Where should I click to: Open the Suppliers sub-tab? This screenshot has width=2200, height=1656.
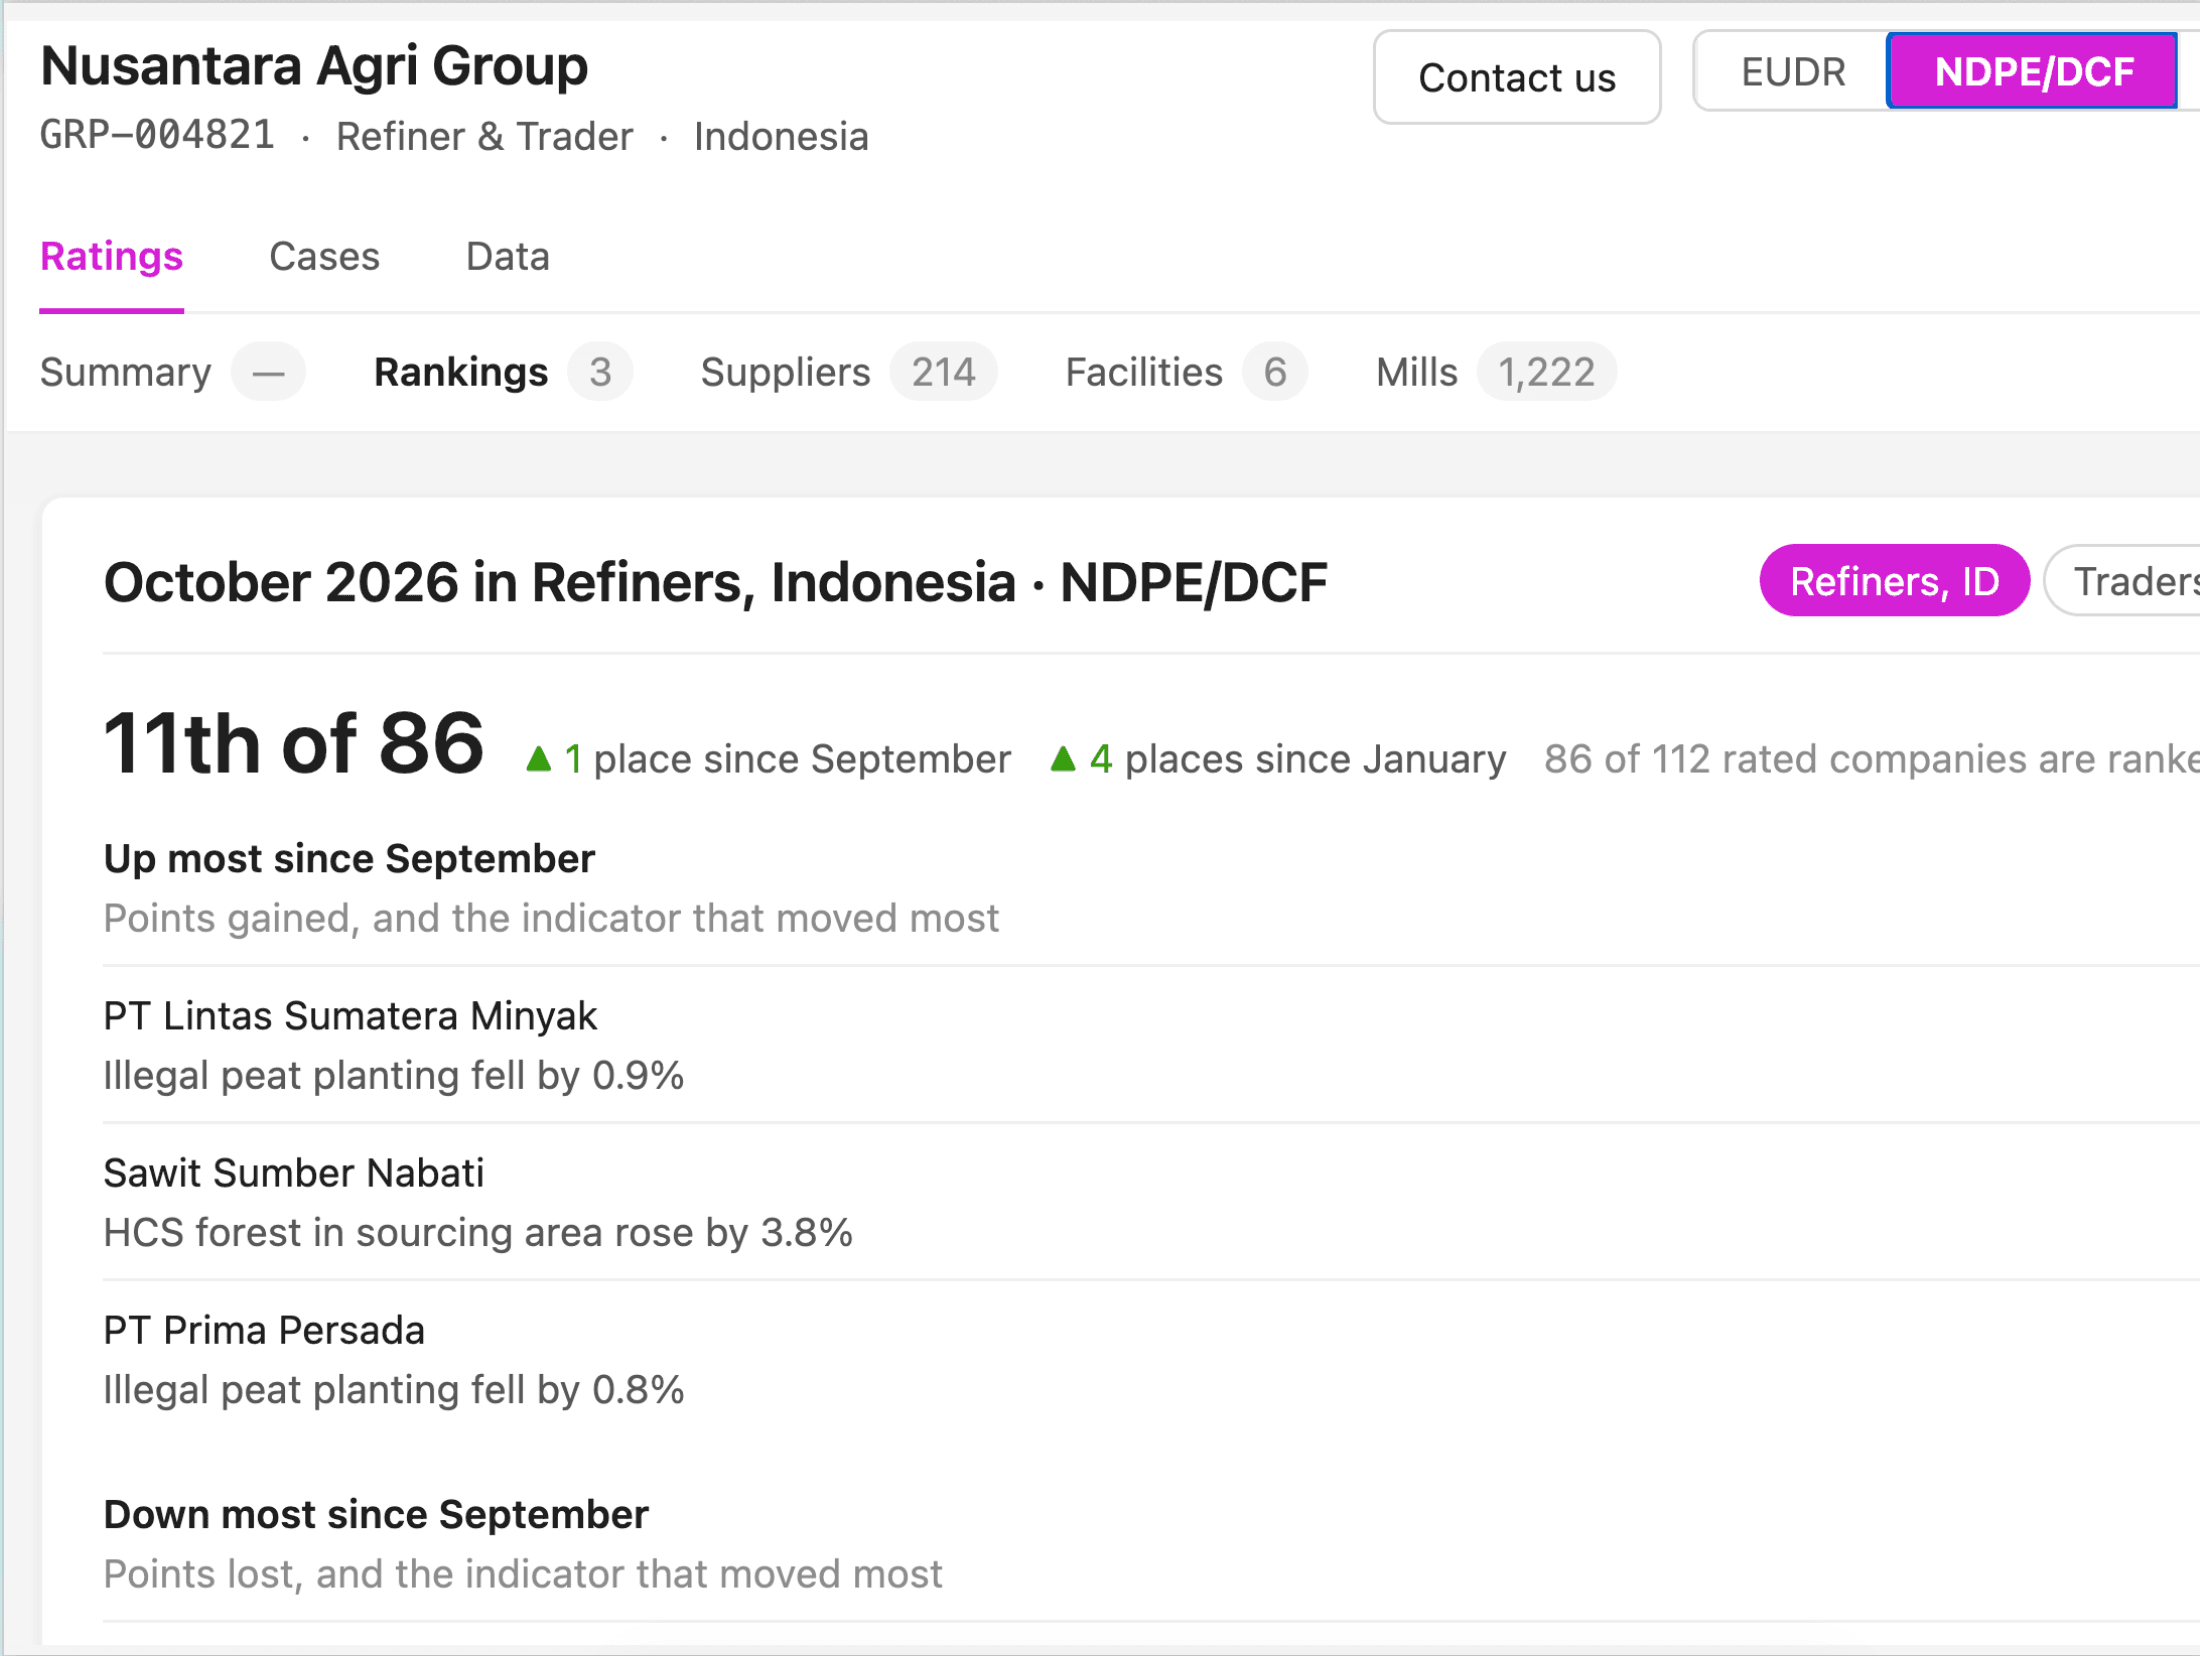[848, 373]
